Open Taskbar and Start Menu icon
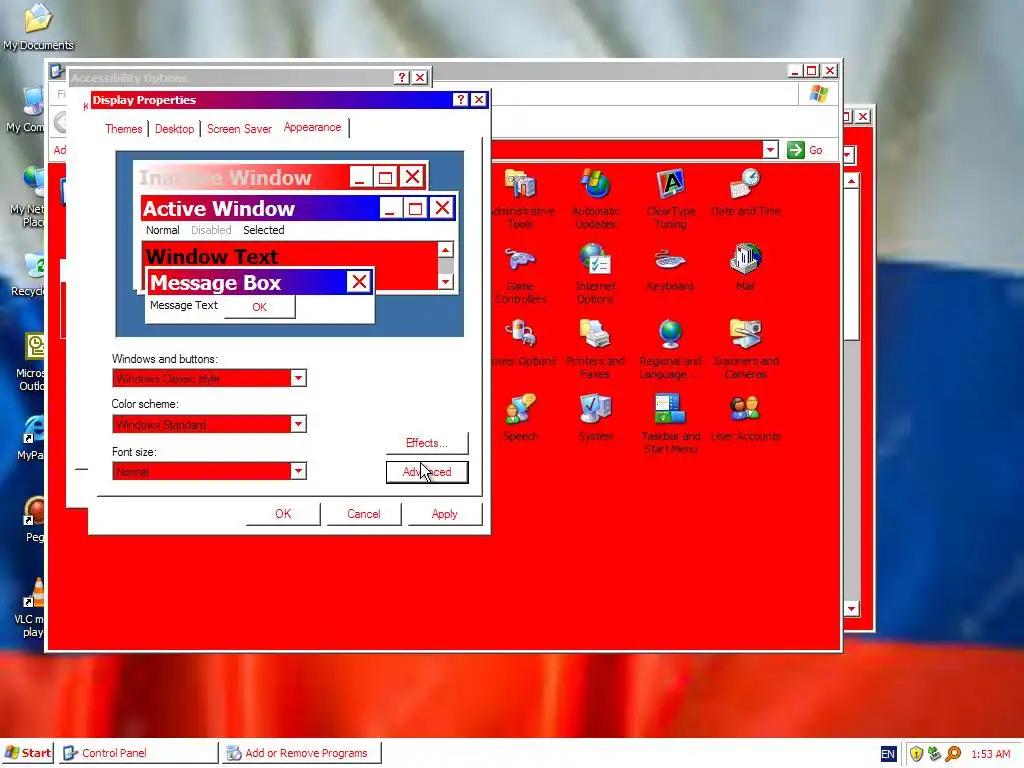Image resolution: width=1024 pixels, height=768 pixels. [x=670, y=424]
